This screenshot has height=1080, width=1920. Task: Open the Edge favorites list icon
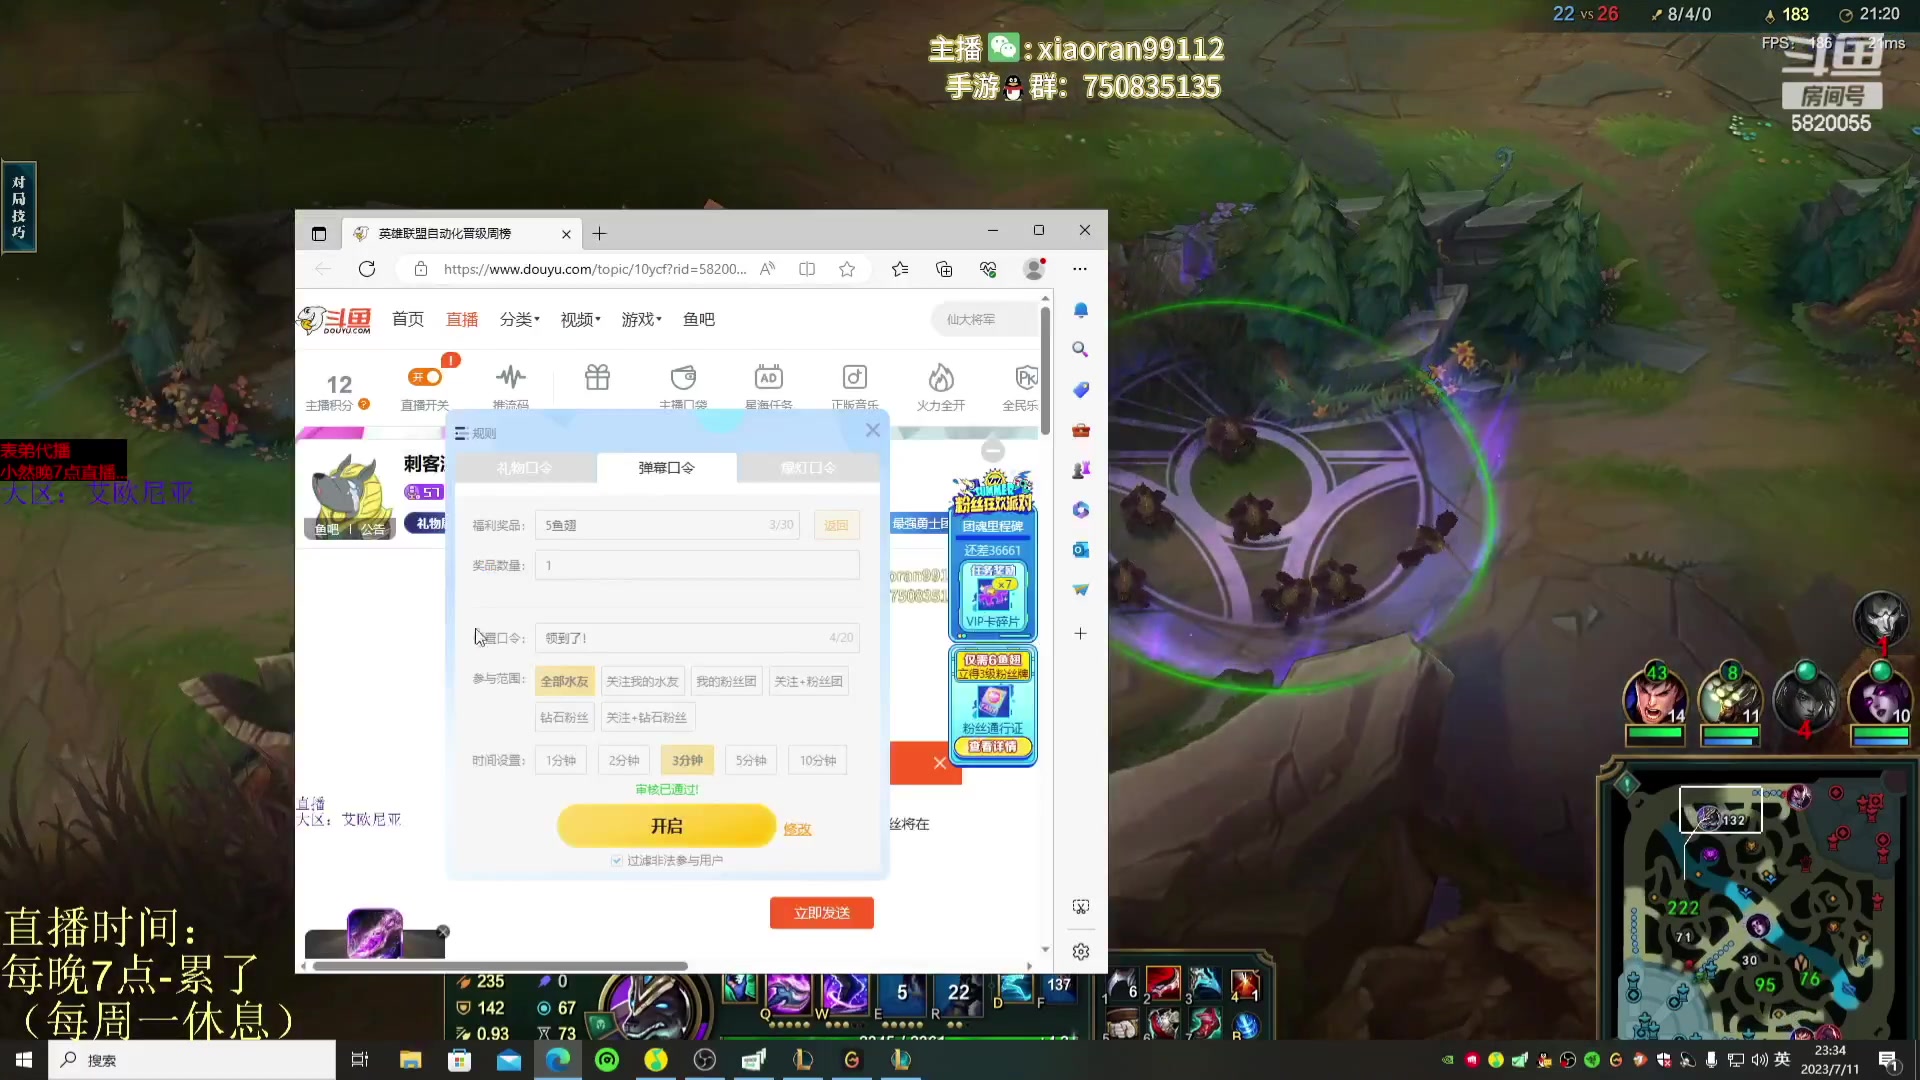coord(900,269)
